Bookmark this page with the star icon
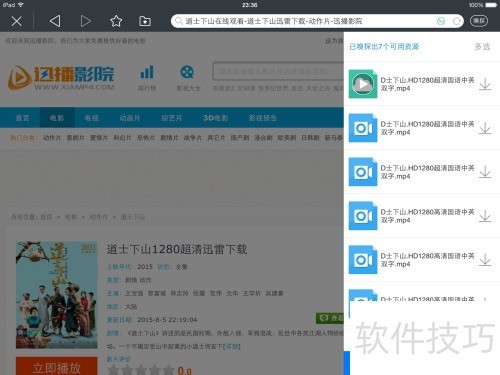 [x=116, y=21]
